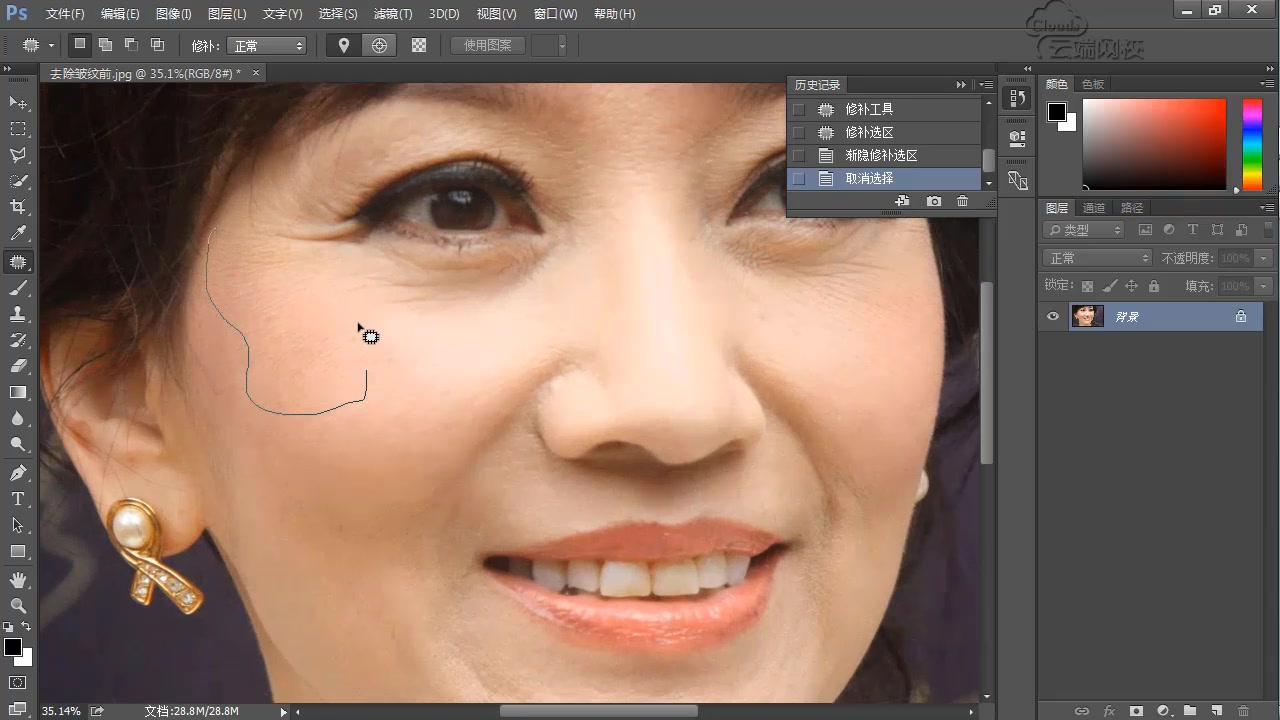Screen dimensions: 1280x720
Task: Select the Brush tool
Action: 18,288
